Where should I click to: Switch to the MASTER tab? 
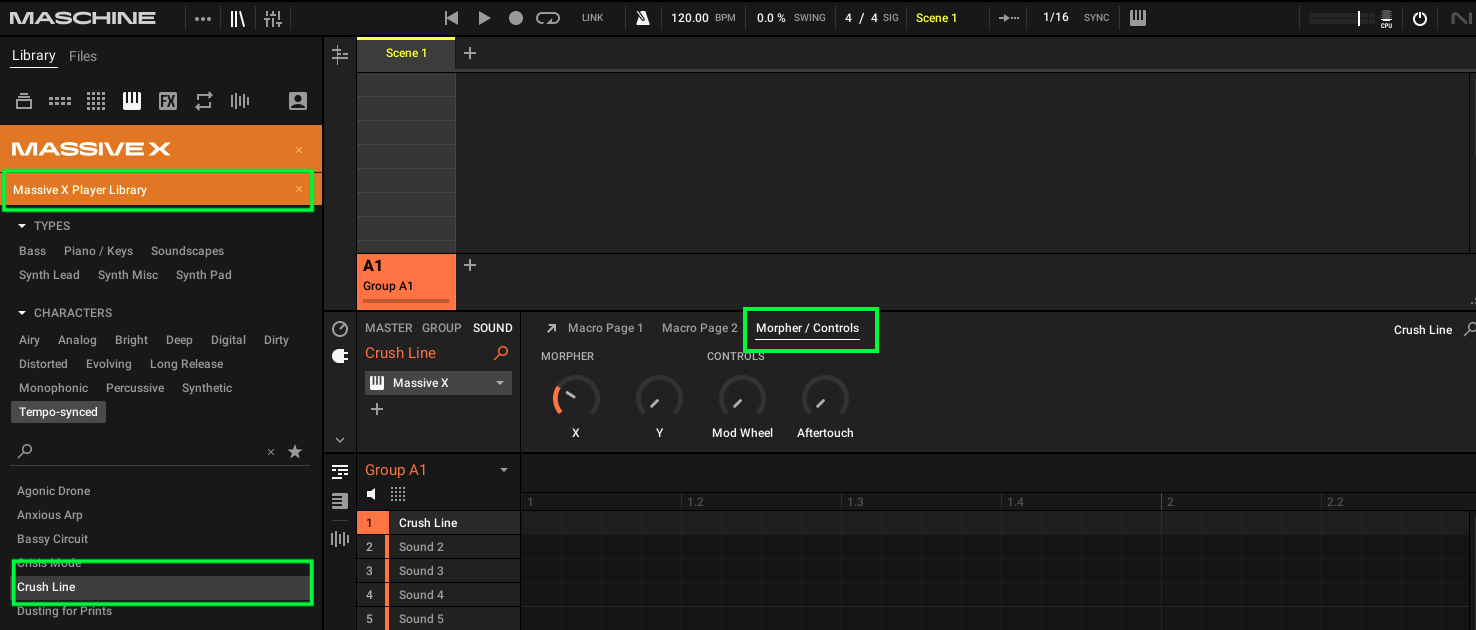point(389,328)
